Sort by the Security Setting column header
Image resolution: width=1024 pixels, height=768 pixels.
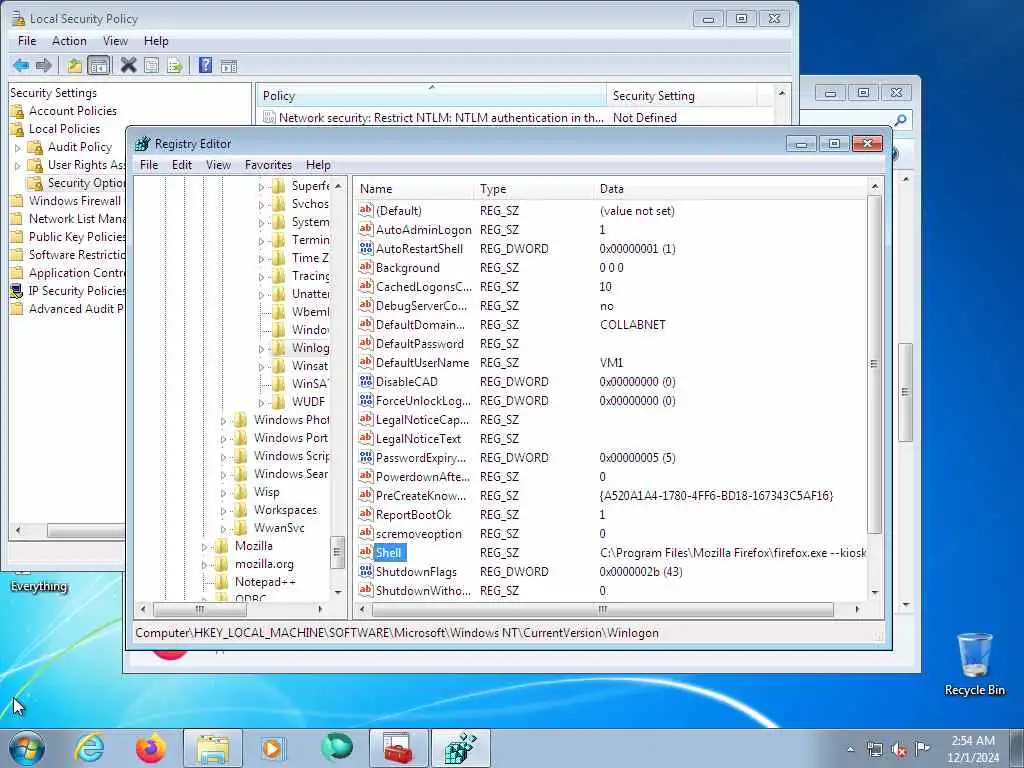tap(682, 96)
